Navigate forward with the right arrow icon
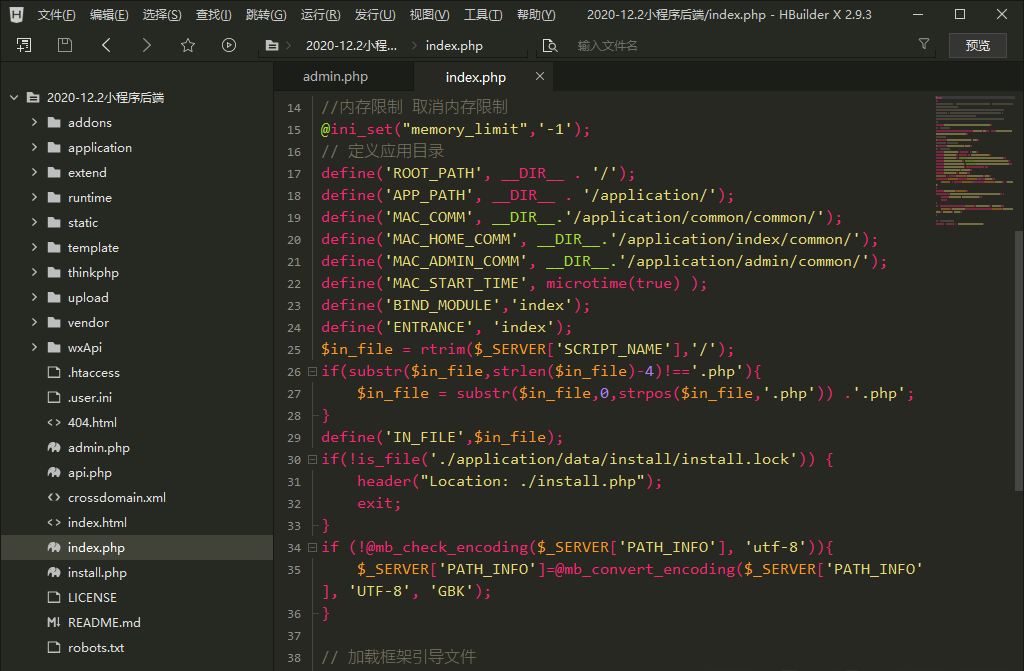 147,45
